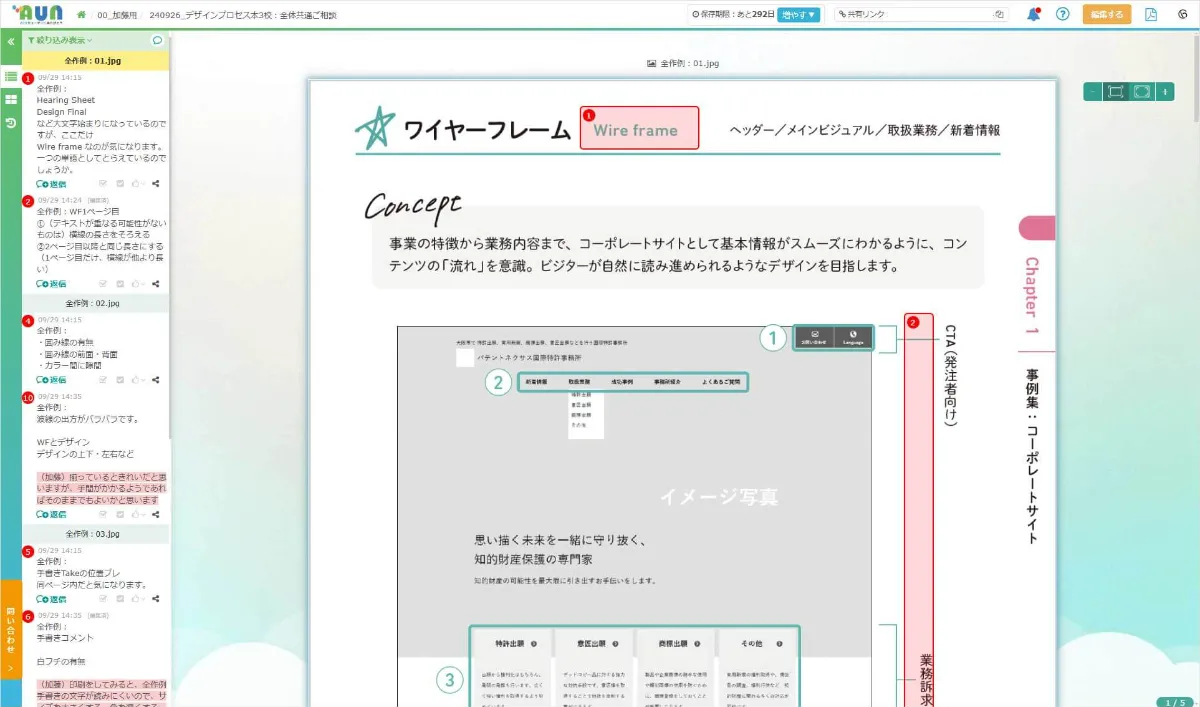Open the 返信 reply link on first comment
The image size is (1200, 707).
click(50, 183)
